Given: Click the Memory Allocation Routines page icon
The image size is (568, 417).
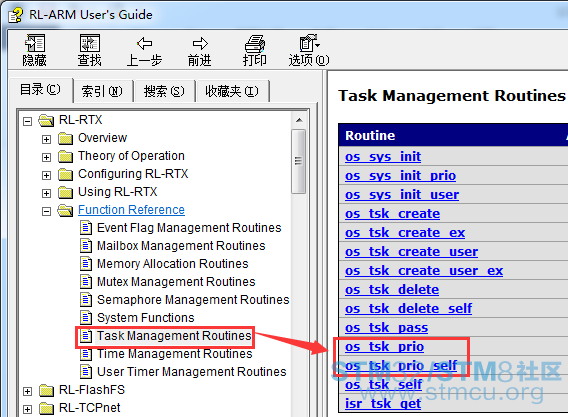Looking at the screenshot, I should click(86, 264).
